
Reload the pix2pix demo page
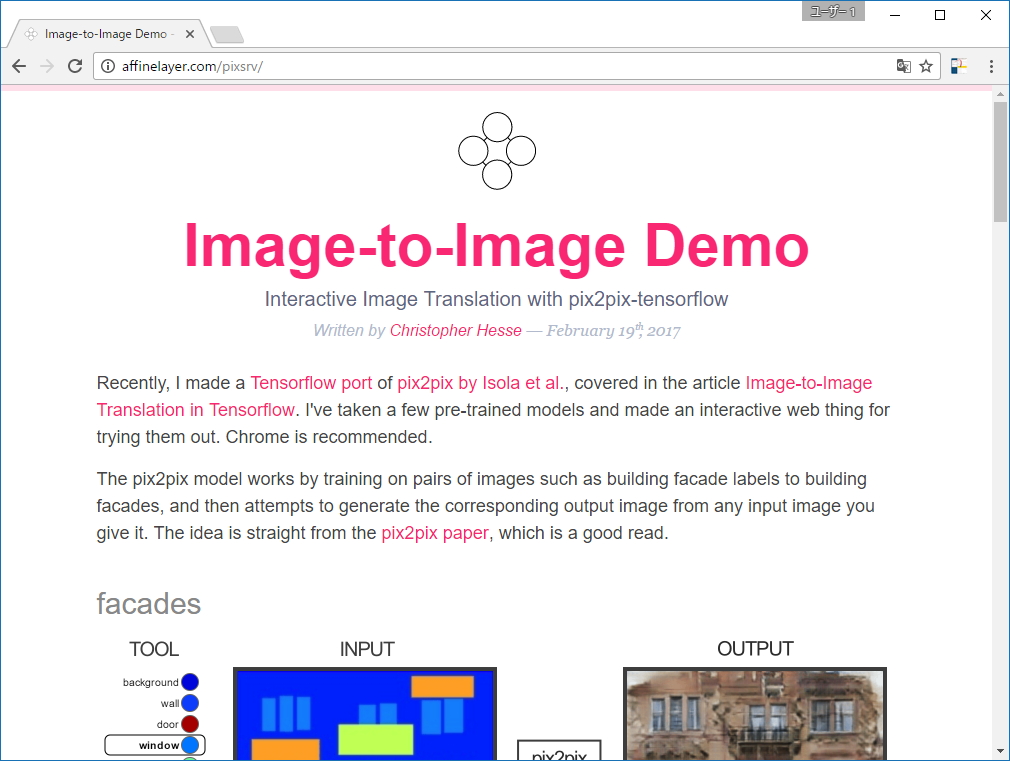[74, 66]
